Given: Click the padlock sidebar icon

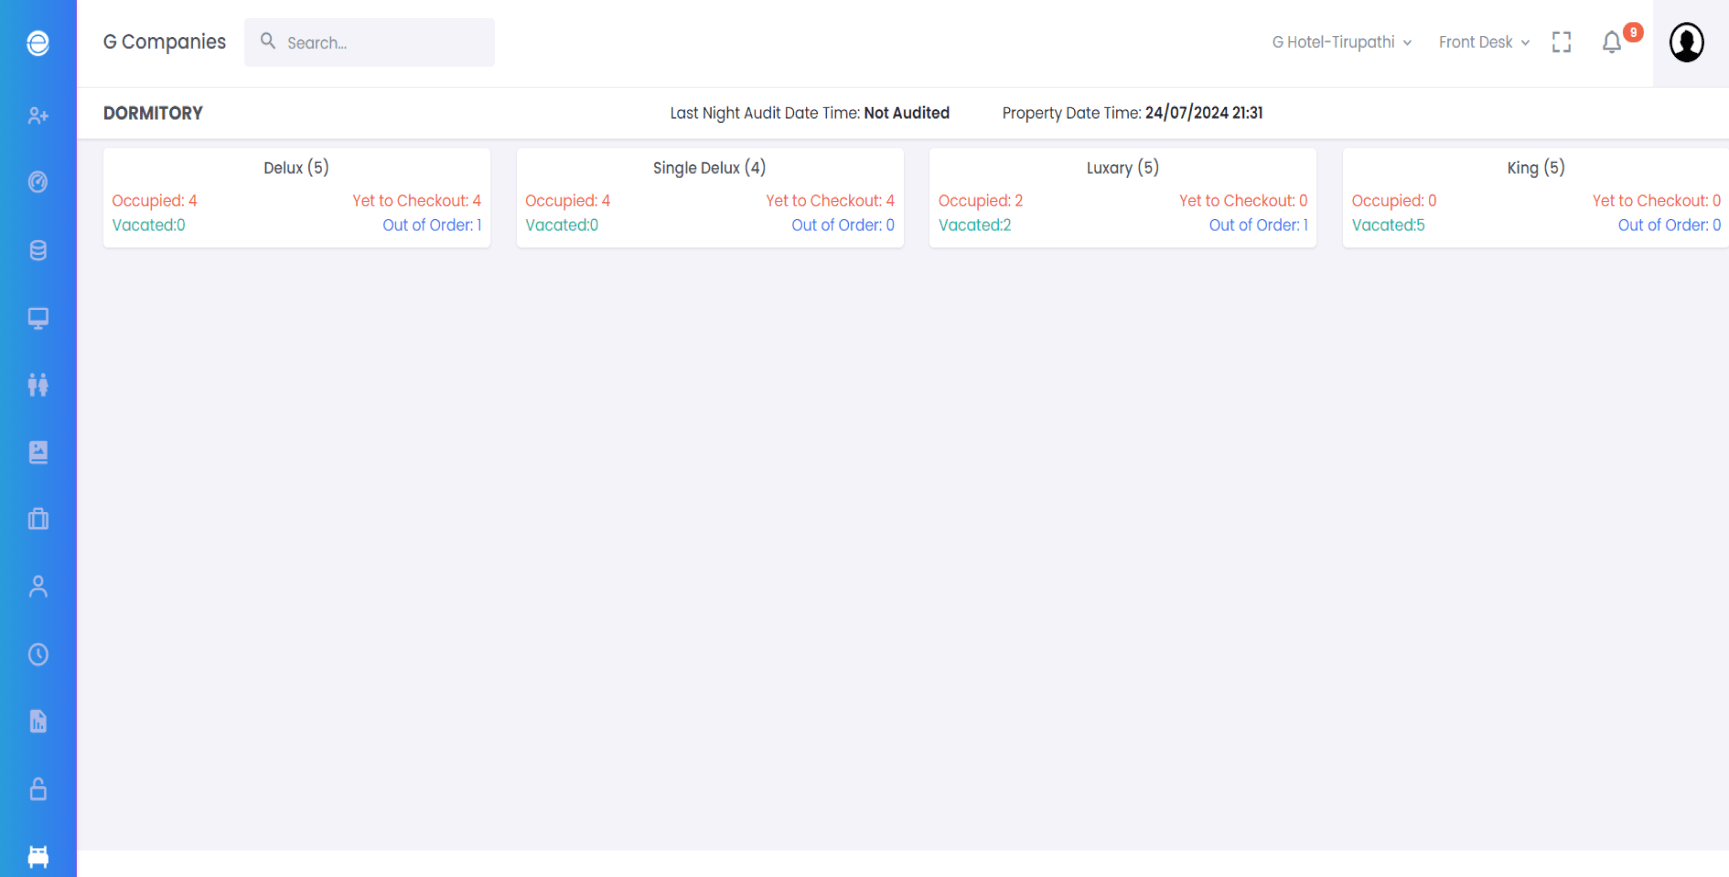Looking at the screenshot, I should pyautogui.click(x=38, y=789).
